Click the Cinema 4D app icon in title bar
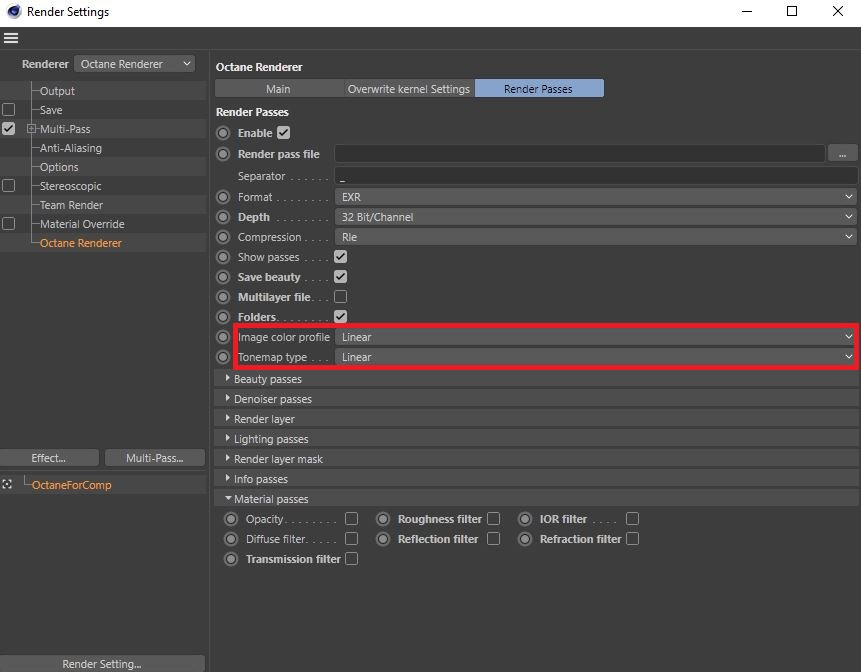 click(x=13, y=11)
